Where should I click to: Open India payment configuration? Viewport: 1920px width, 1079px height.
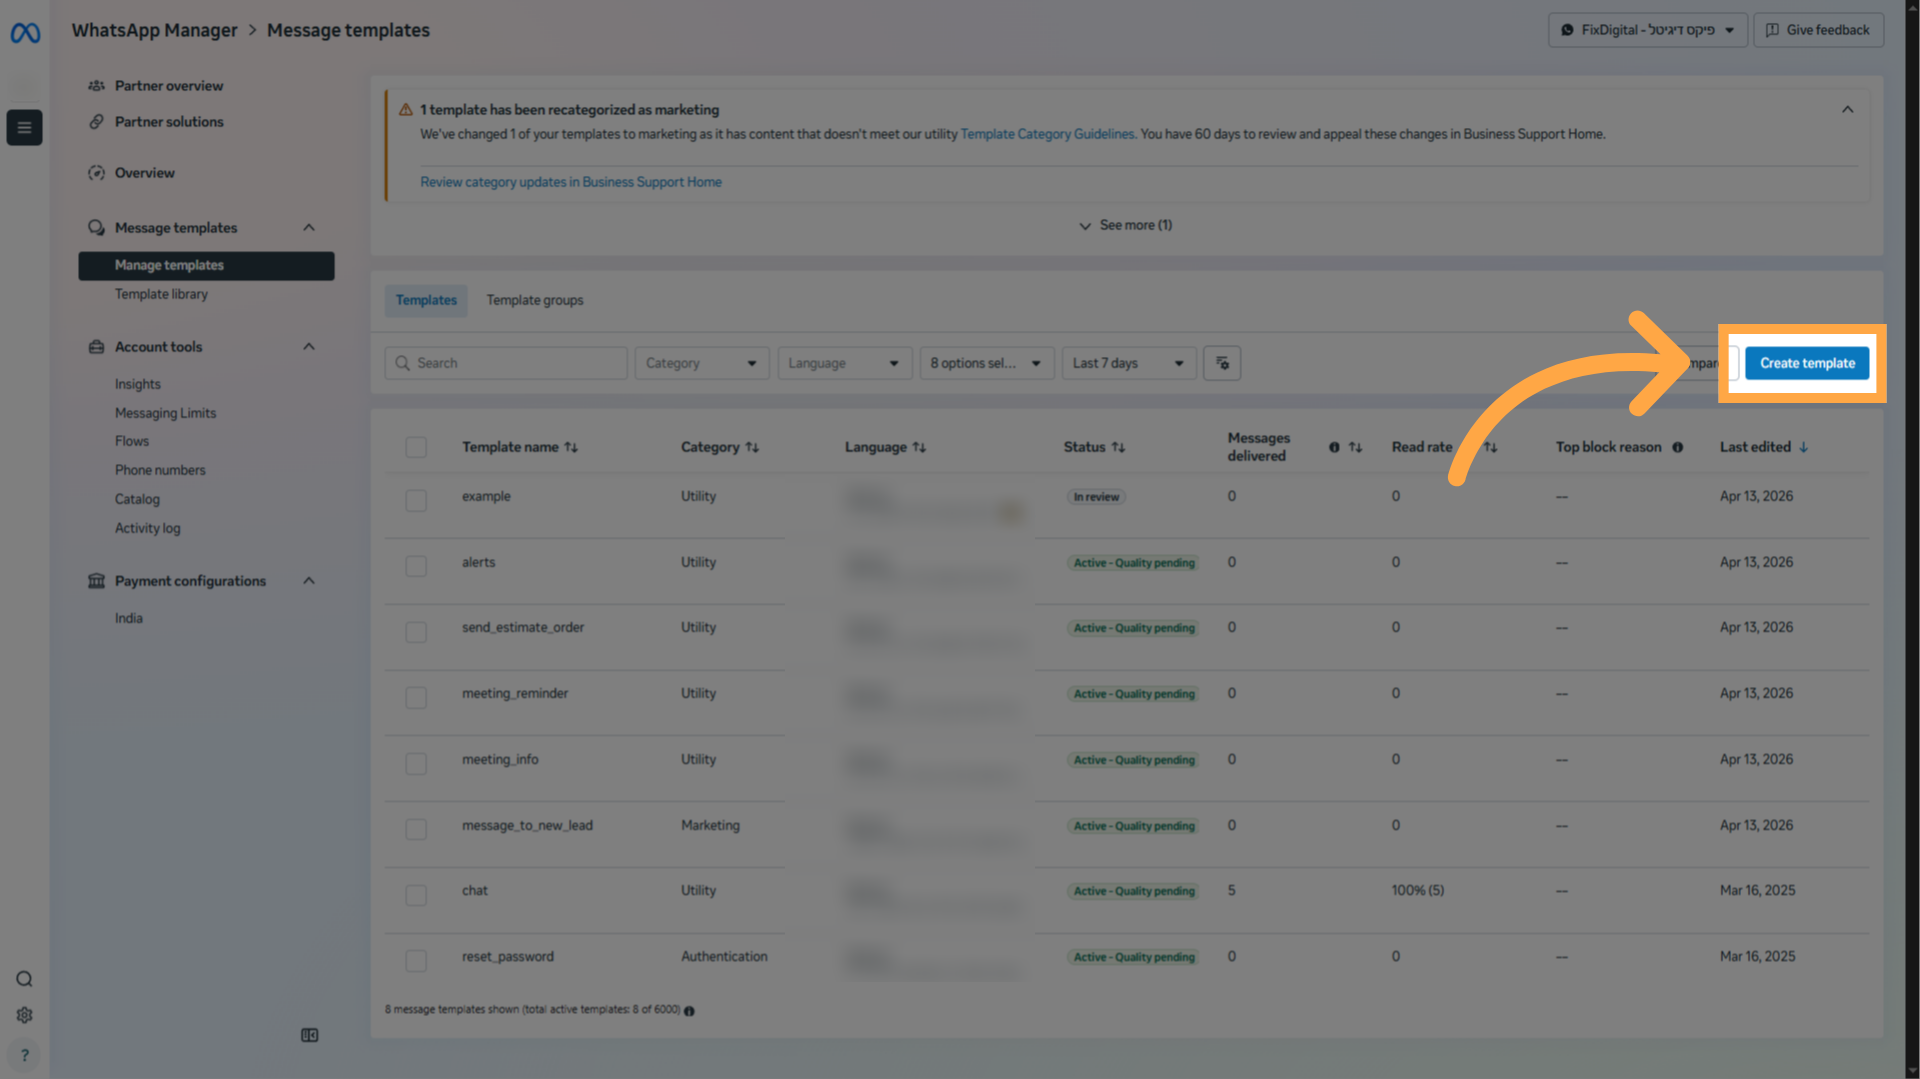click(129, 618)
